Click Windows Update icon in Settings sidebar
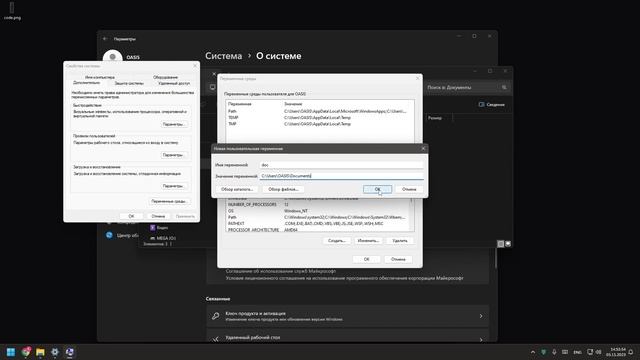 coord(109,235)
